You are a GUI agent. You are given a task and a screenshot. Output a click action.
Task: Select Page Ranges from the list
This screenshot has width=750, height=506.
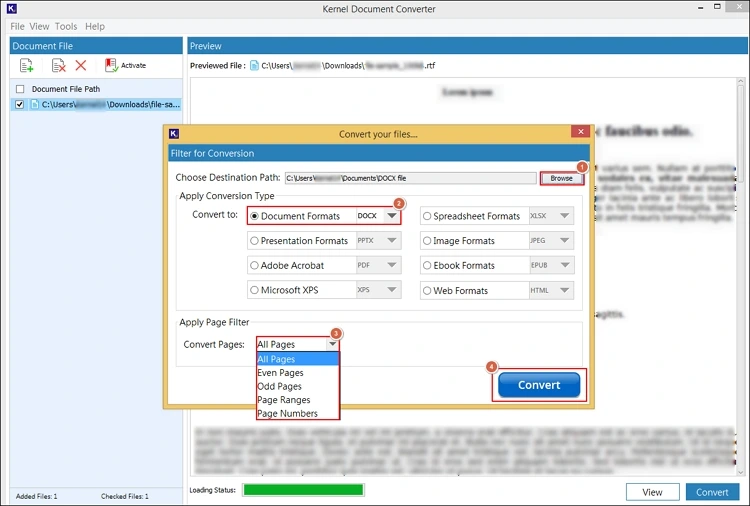283,400
